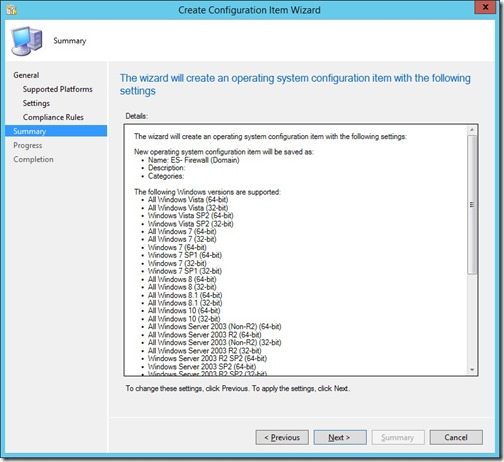Click the Details scrollbar up arrow

tap(472, 130)
